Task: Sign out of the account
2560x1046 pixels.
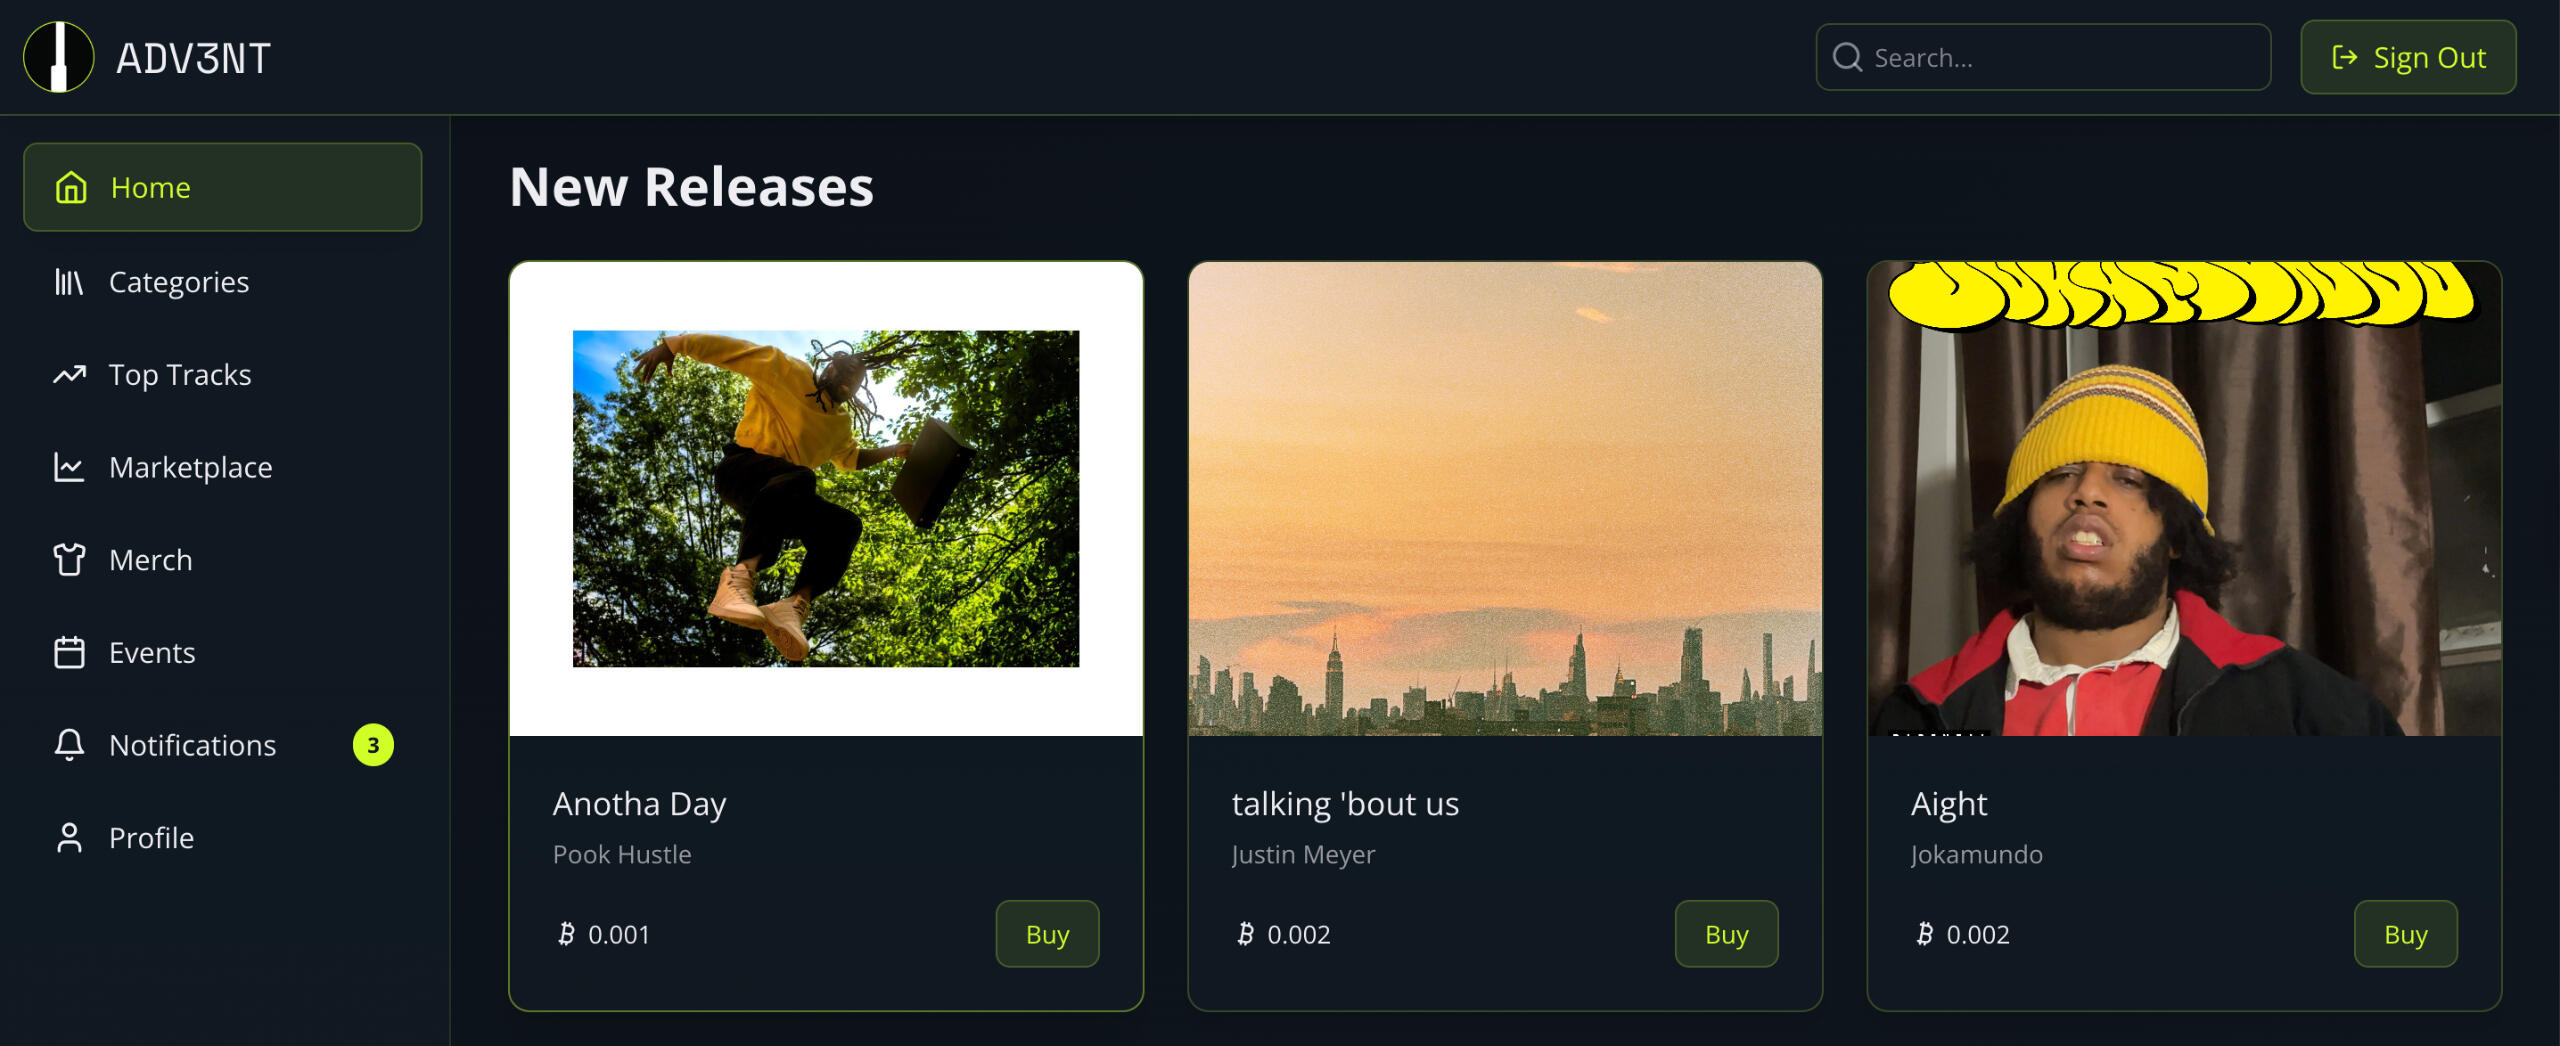Action: [x=2408, y=57]
